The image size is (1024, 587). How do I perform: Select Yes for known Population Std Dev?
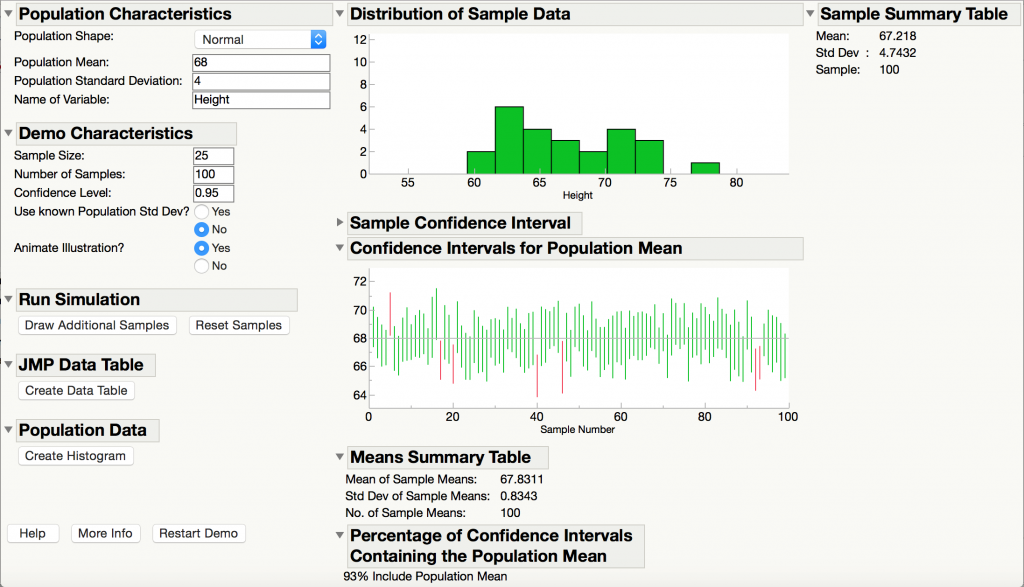[202, 212]
